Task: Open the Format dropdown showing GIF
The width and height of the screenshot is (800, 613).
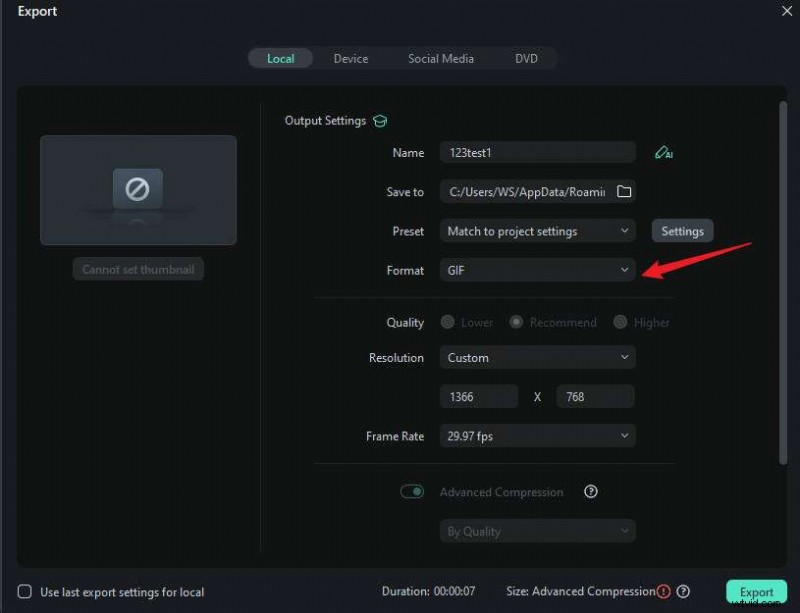Action: pos(537,270)
